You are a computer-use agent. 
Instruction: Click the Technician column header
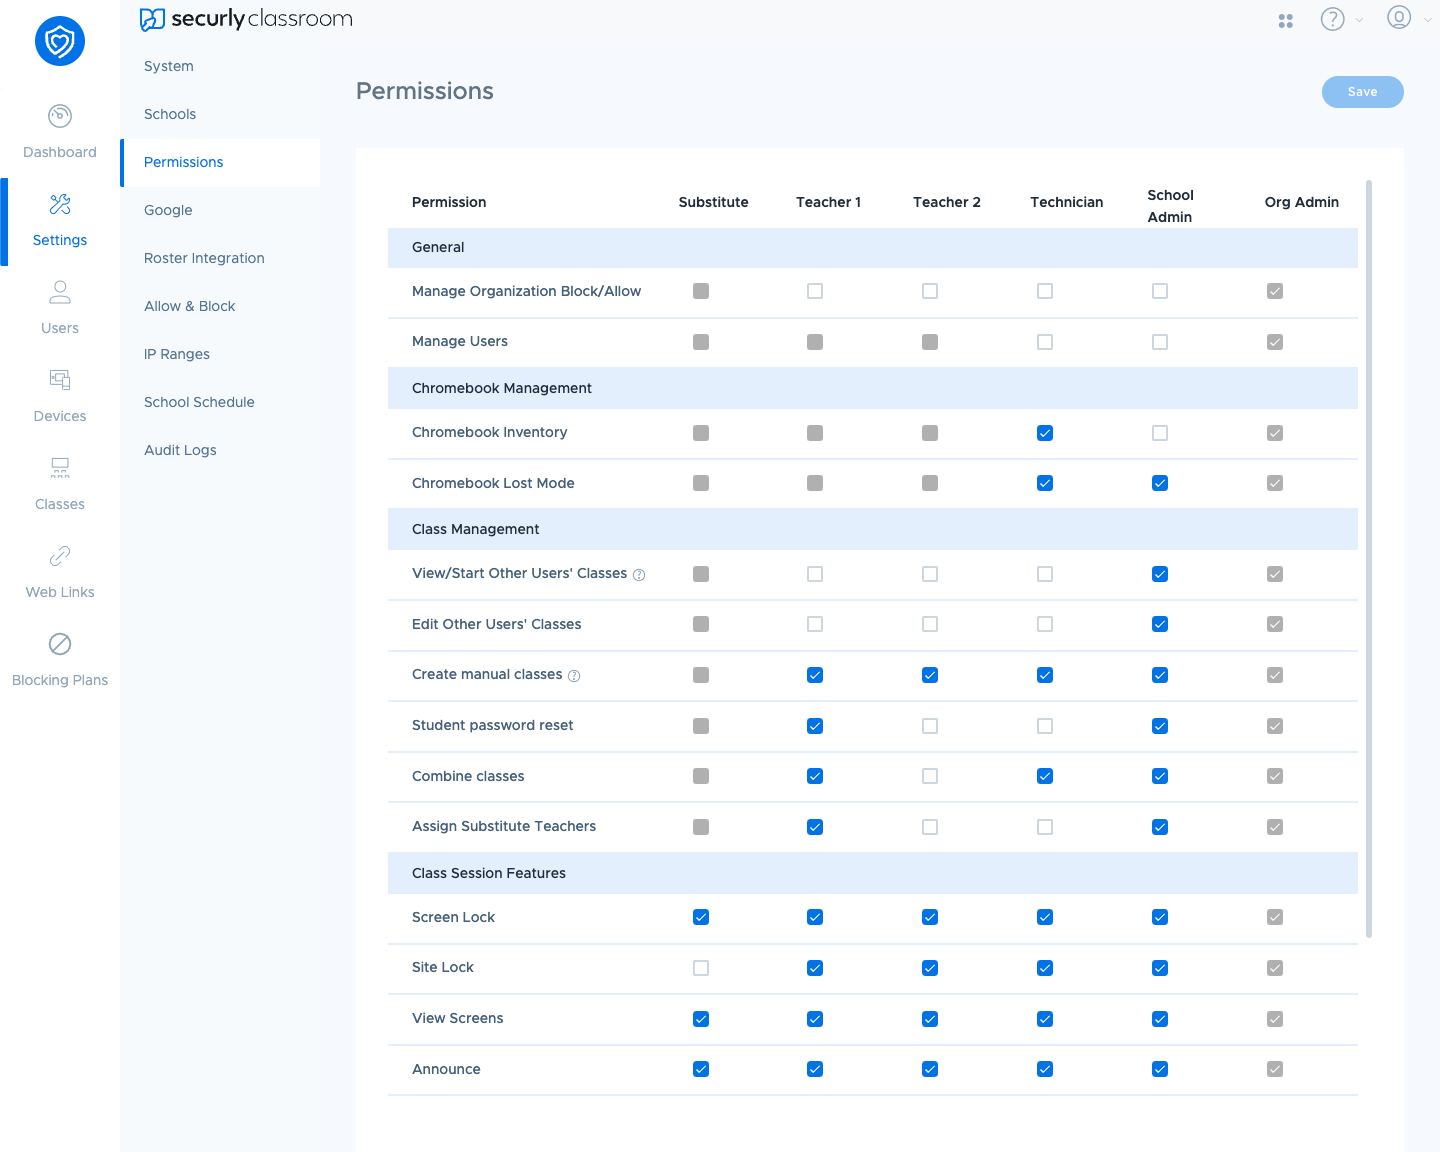1066,202
